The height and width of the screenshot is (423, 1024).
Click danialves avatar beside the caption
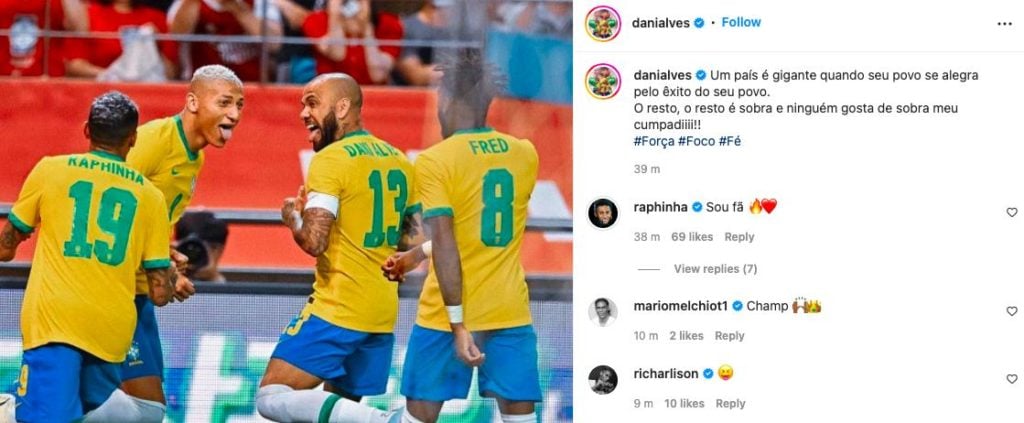603,81
